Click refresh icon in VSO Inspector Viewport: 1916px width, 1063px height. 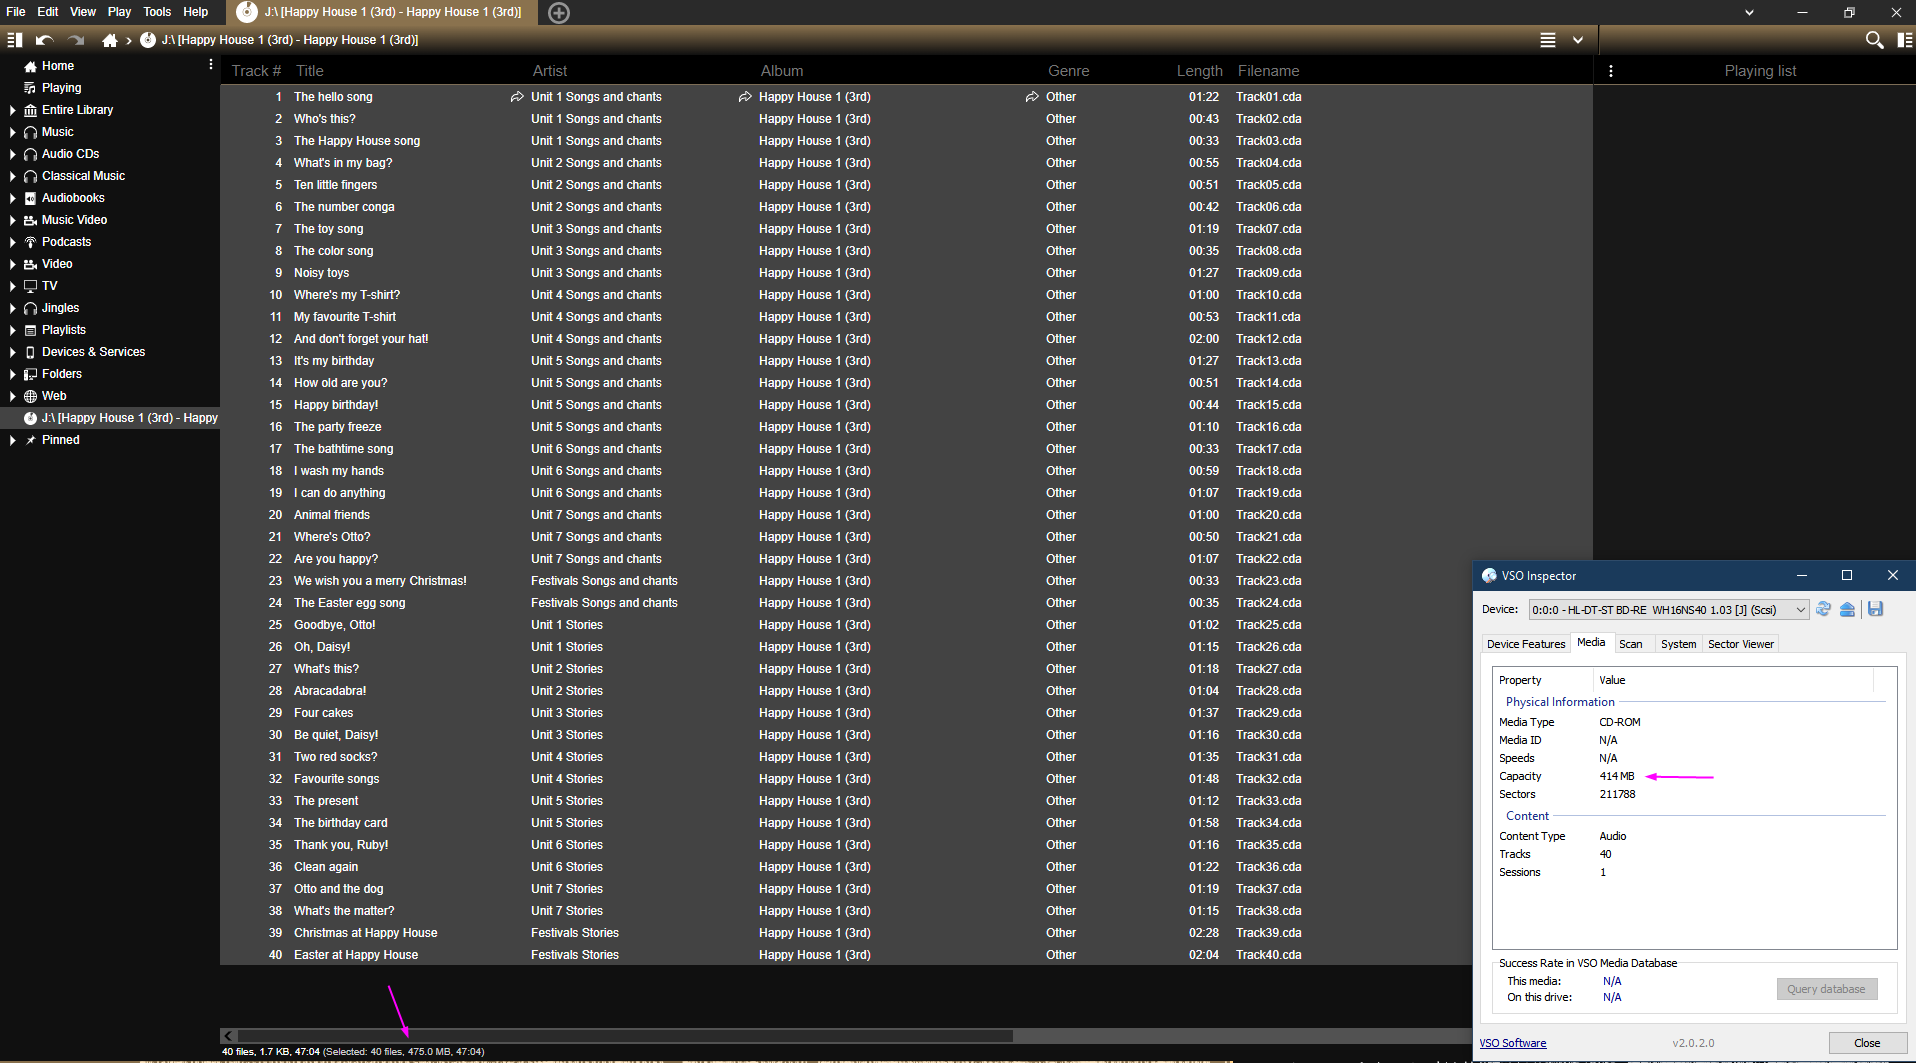click(1823, 610)
